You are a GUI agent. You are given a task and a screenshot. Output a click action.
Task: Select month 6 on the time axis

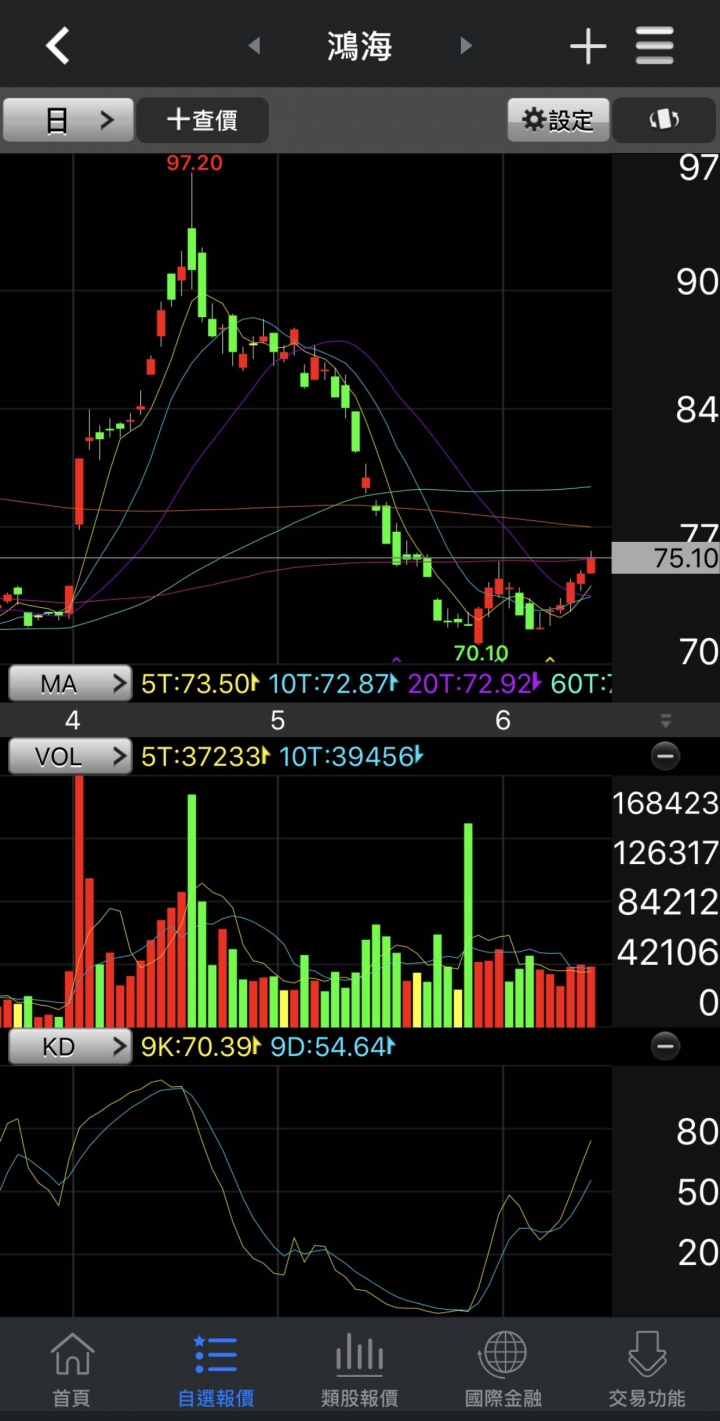click(x=502, y=720)
